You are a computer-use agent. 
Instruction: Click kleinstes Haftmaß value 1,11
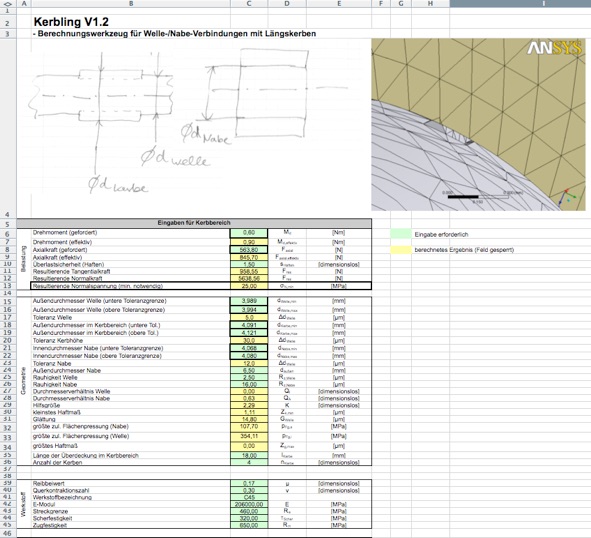click(x=249, y=412)
